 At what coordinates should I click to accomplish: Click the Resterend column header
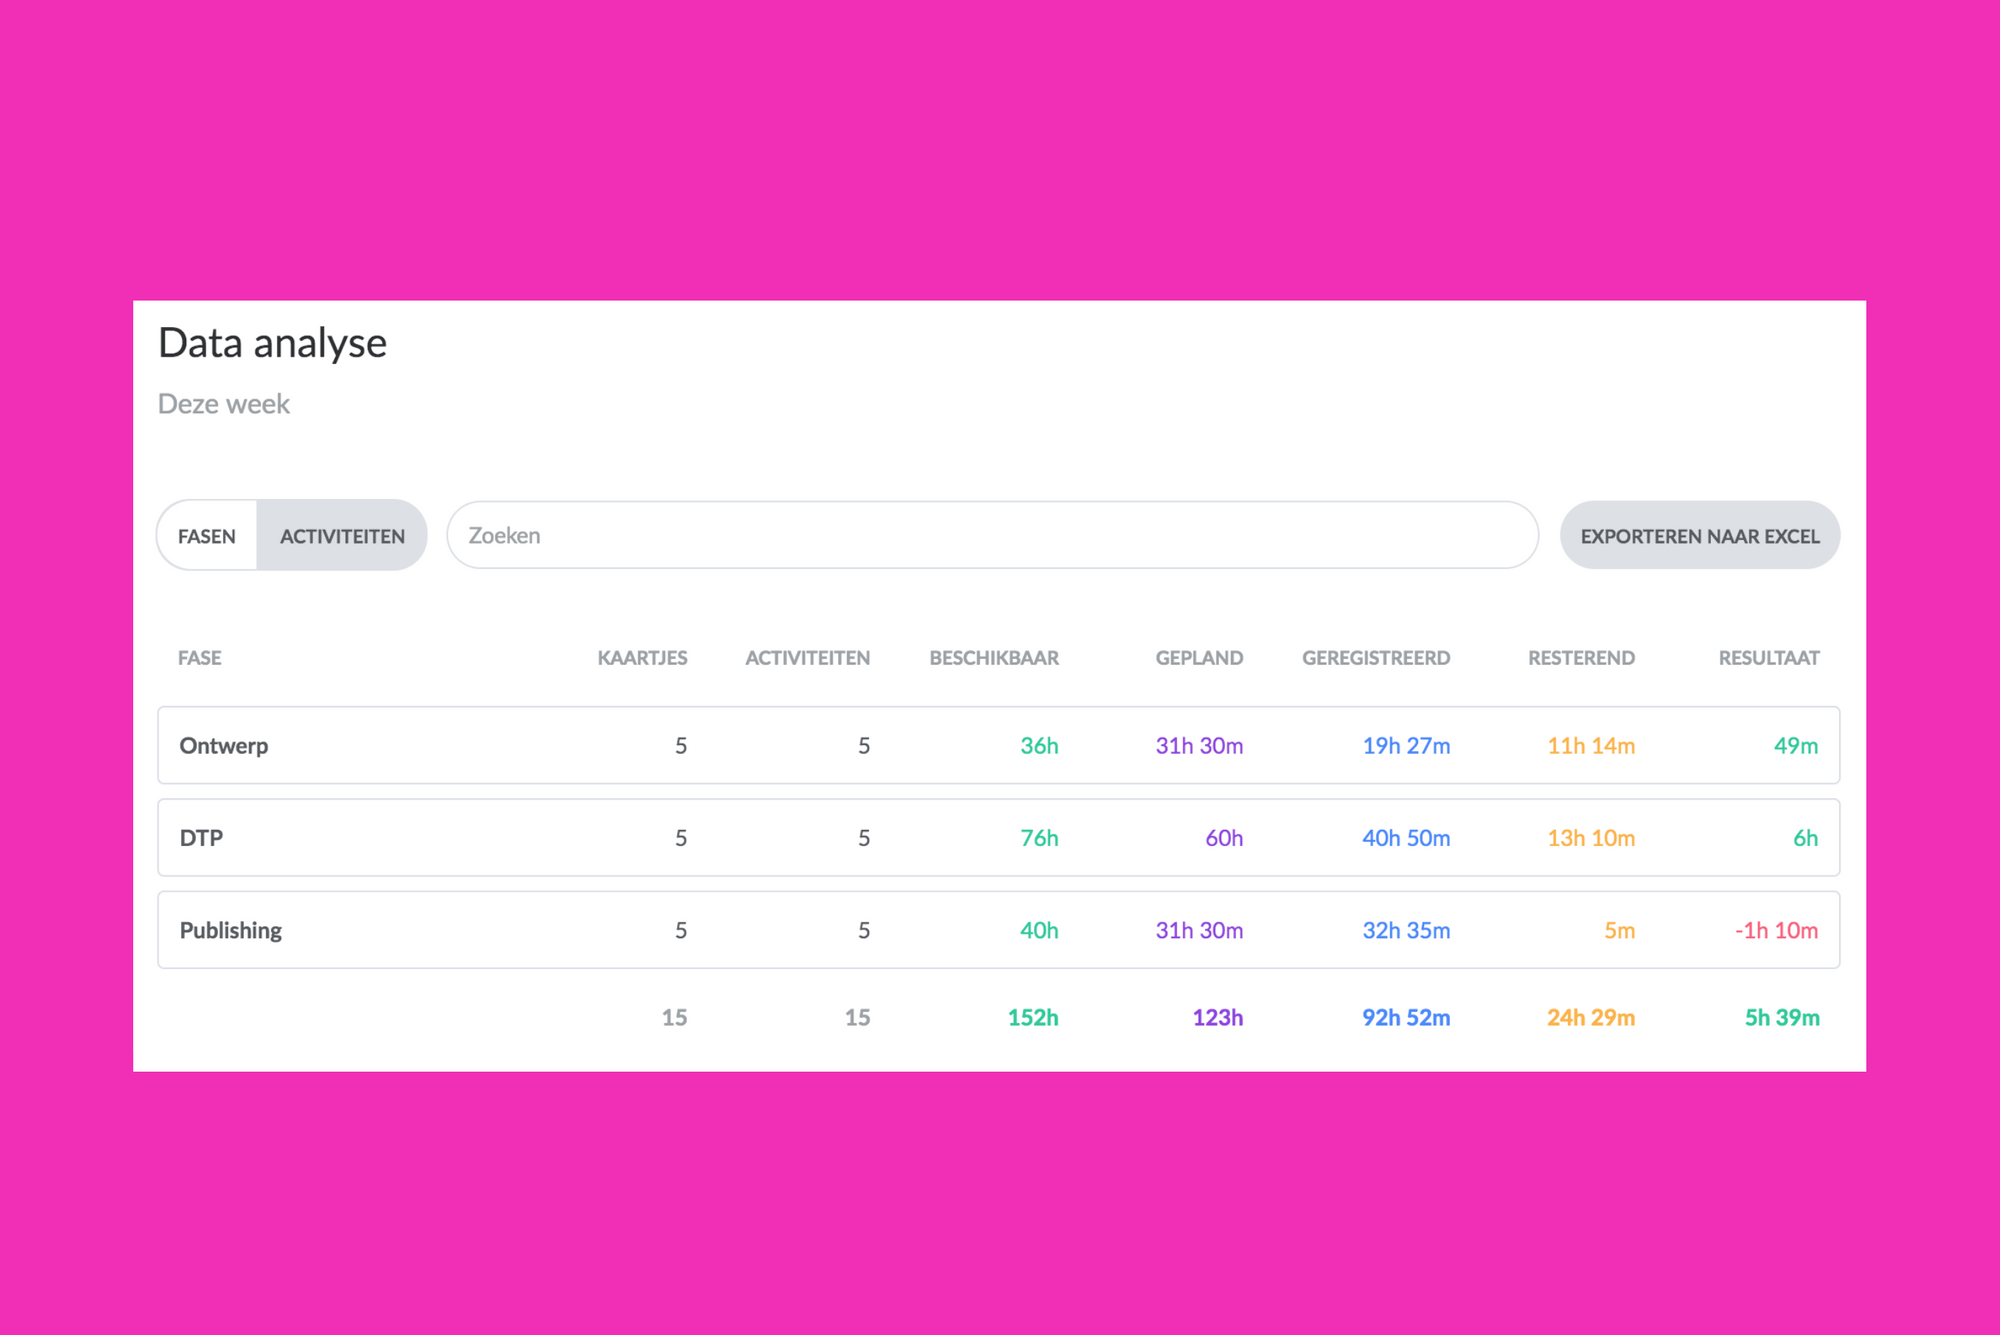point(1581,658)
